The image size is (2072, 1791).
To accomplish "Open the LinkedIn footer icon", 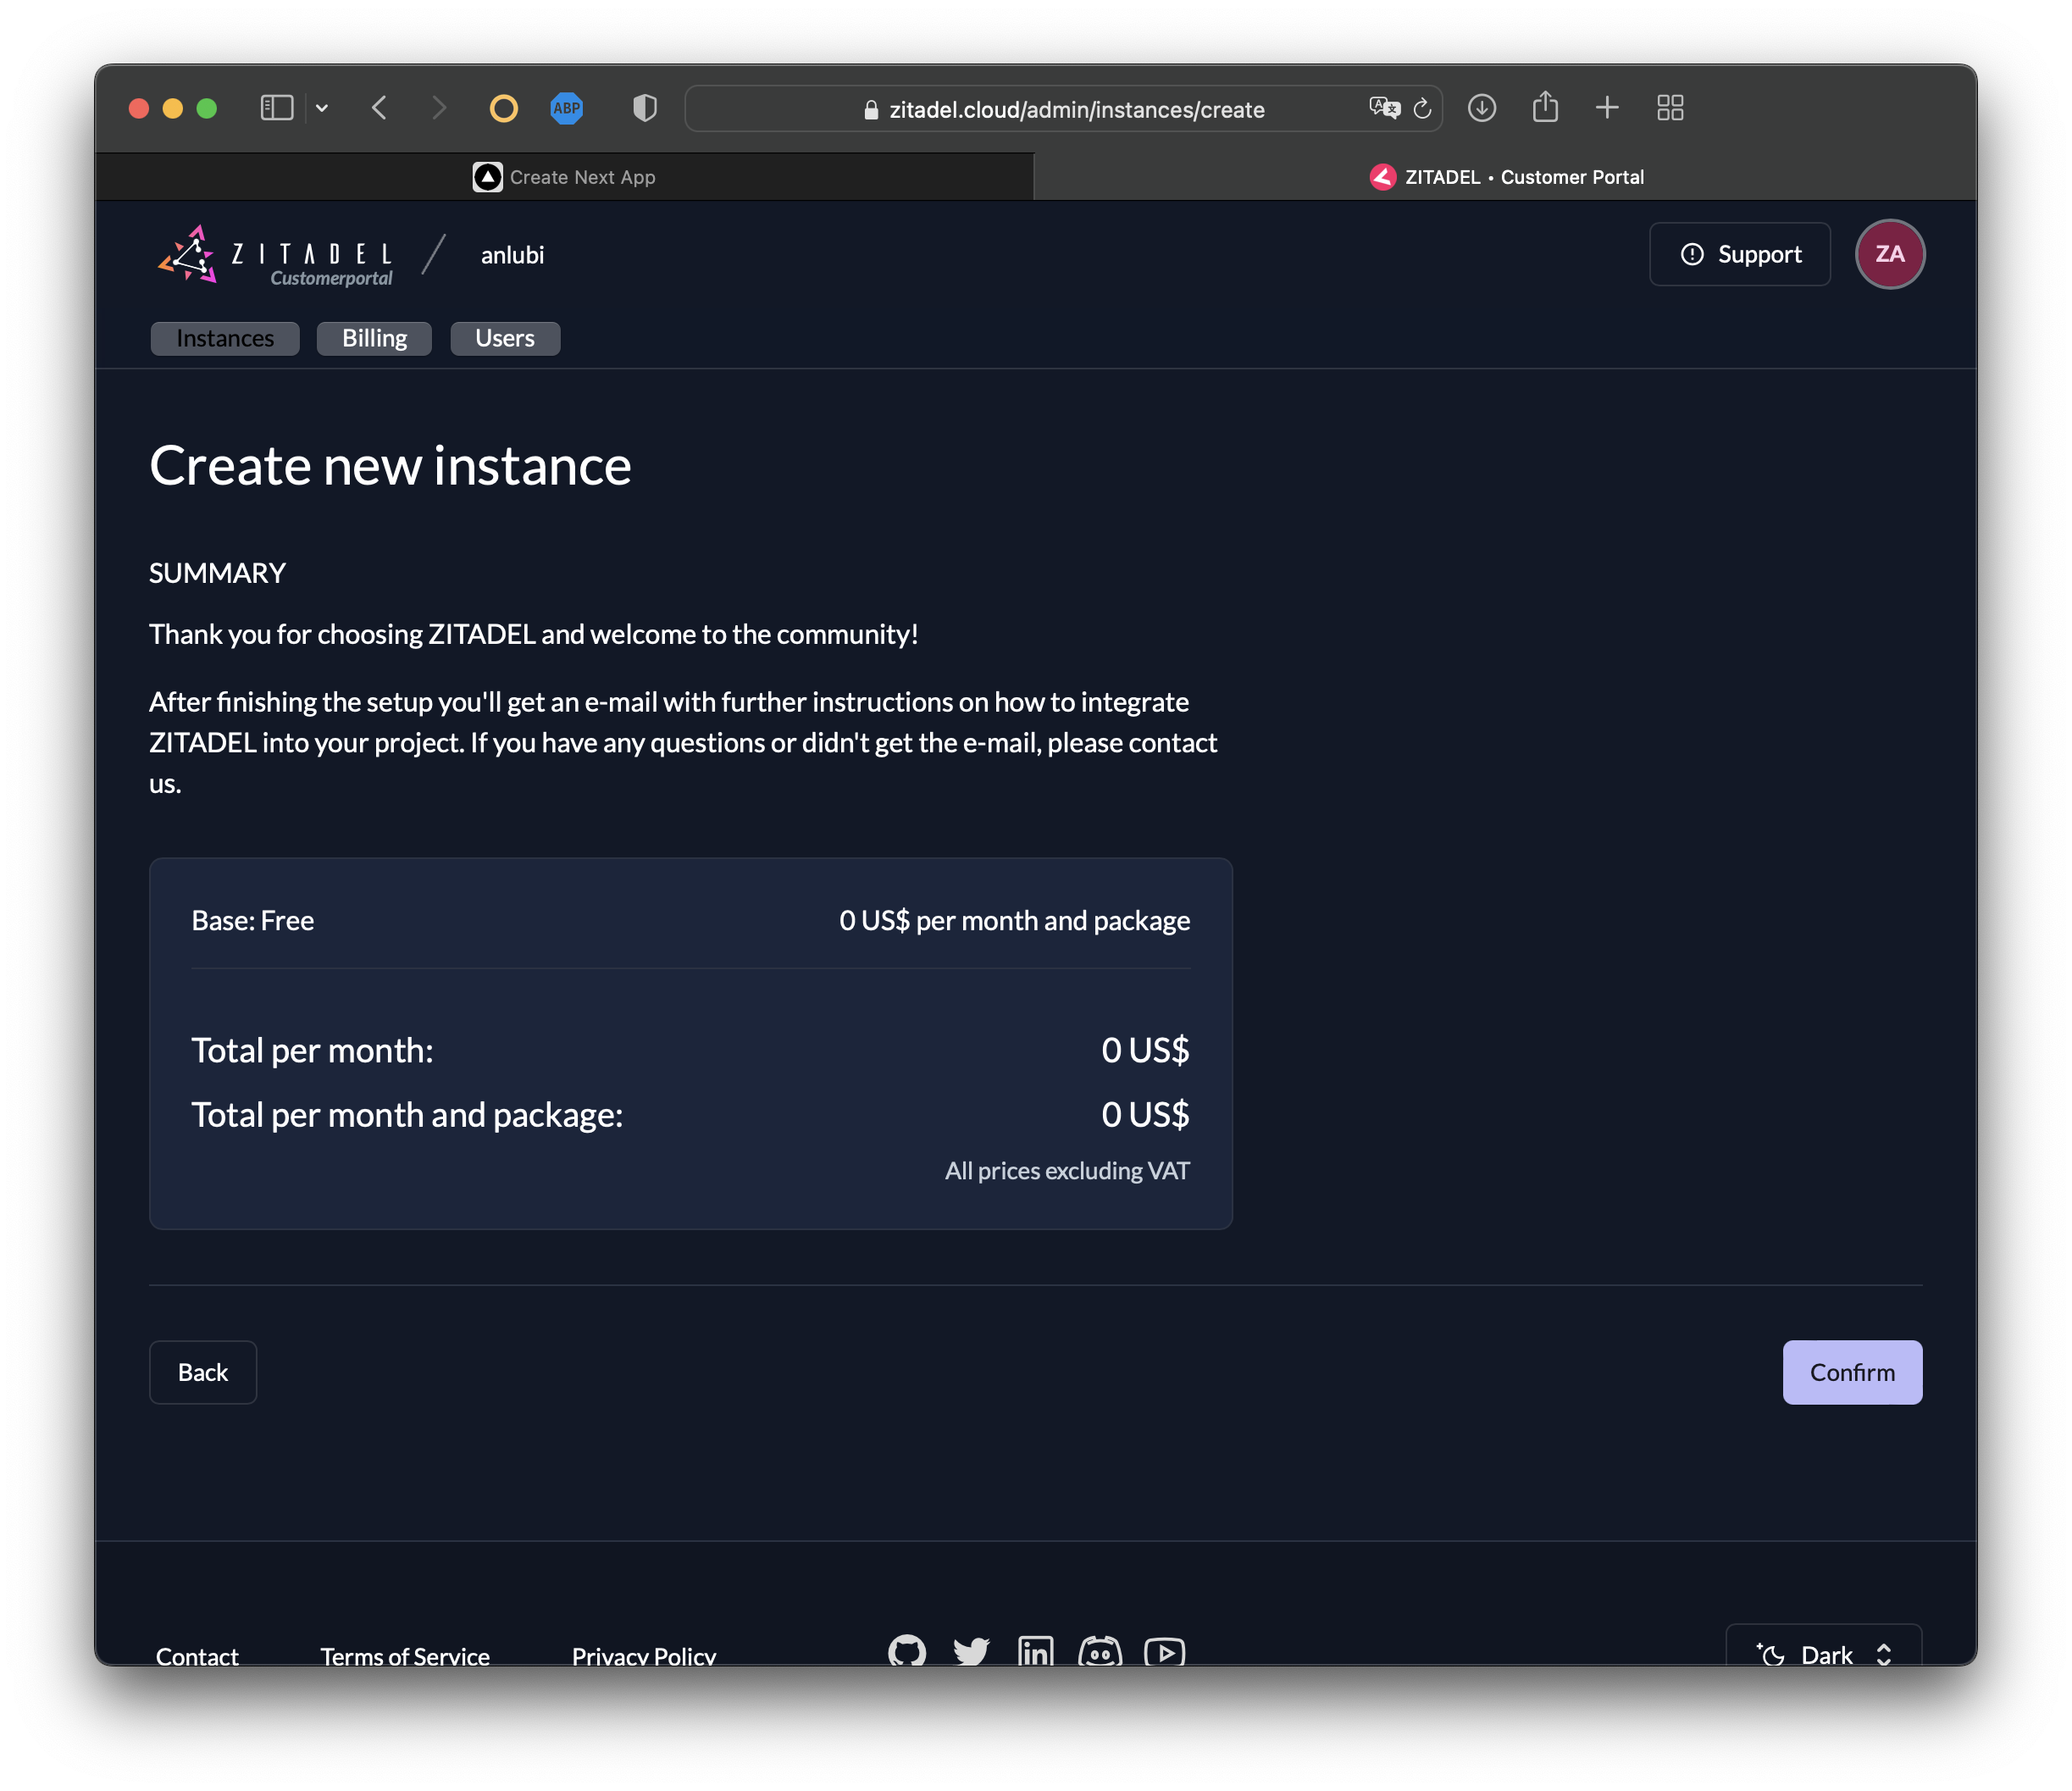I will pos(1035,1651).
